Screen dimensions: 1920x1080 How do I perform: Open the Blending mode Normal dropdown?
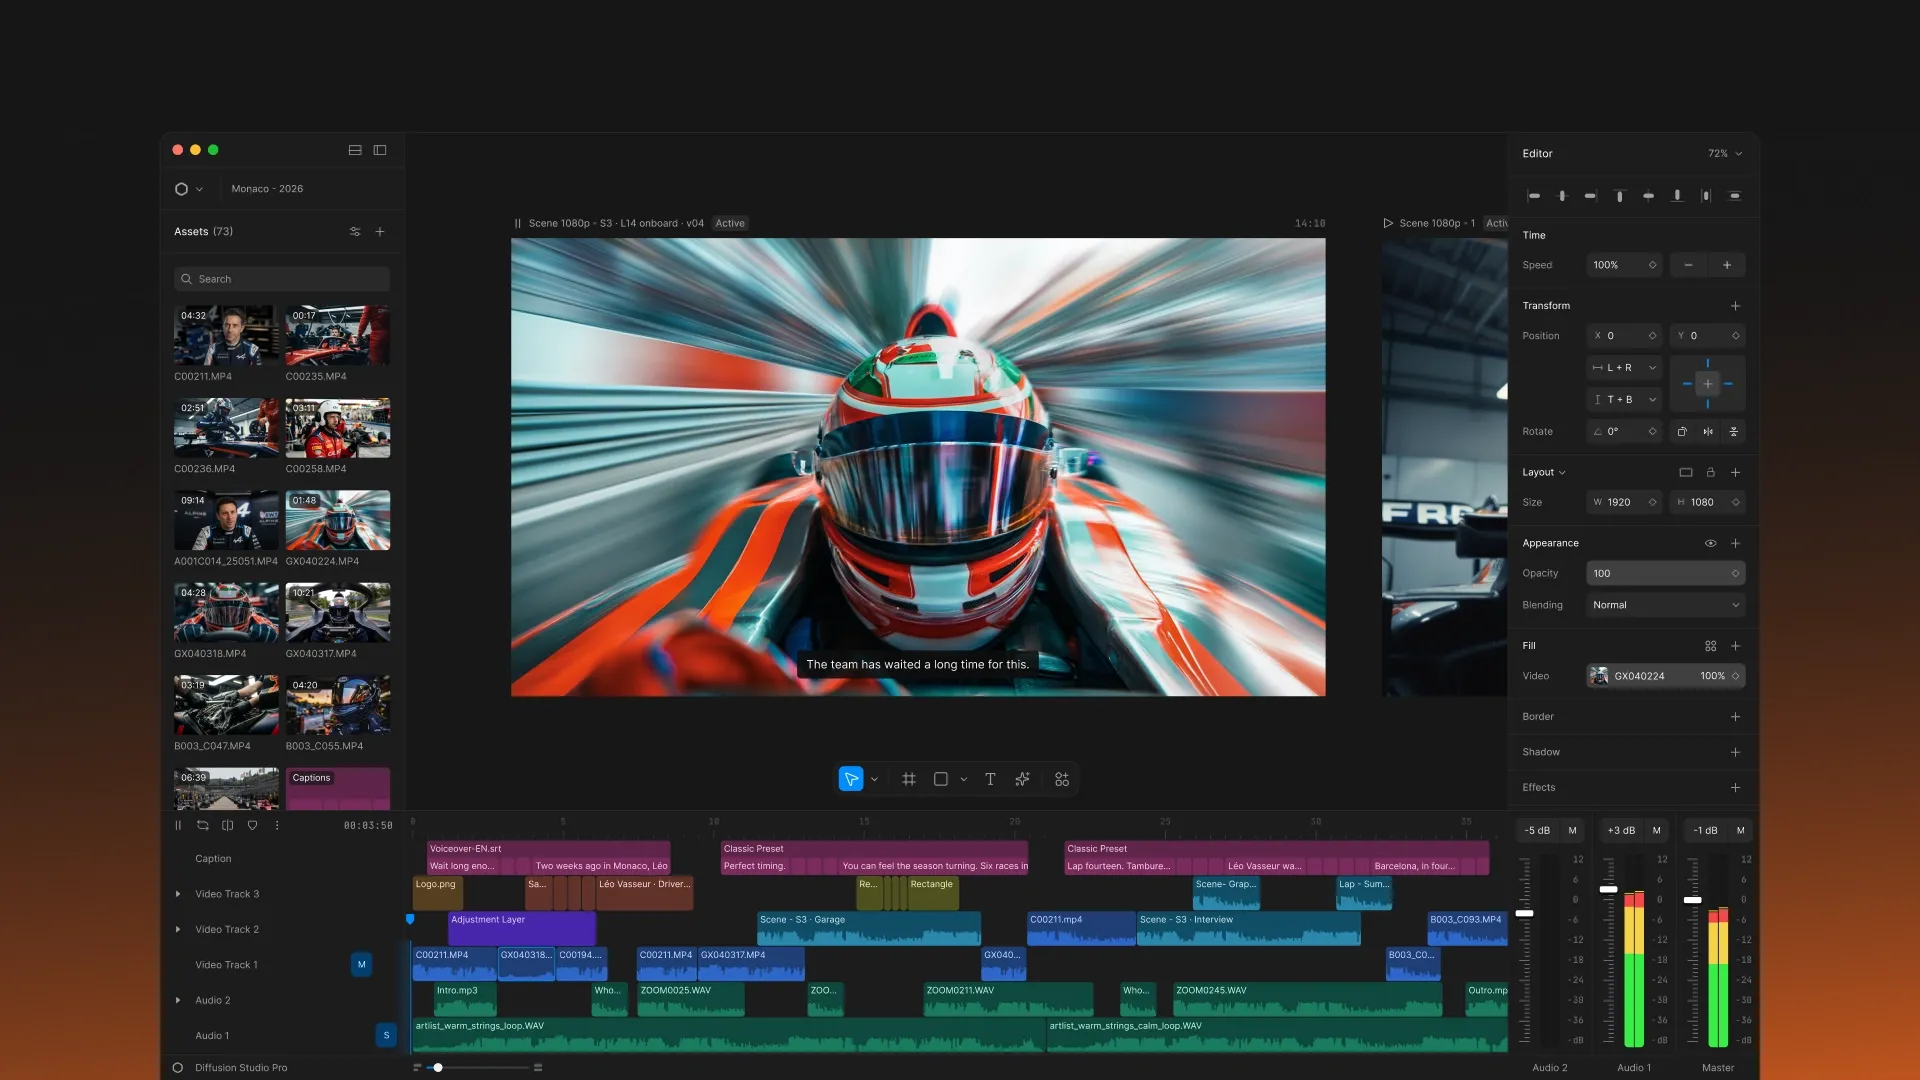[x=1665, y=605]
